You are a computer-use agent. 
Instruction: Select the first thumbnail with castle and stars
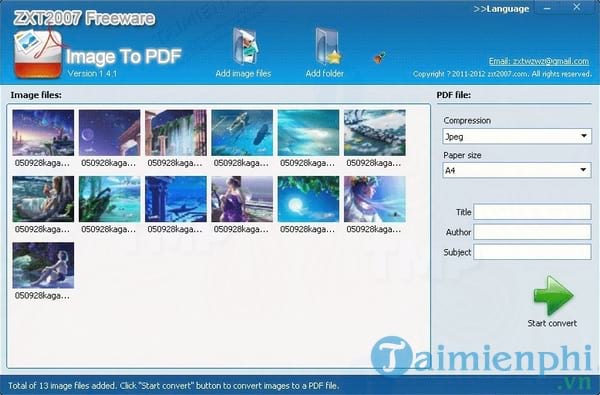pos(43,133)
